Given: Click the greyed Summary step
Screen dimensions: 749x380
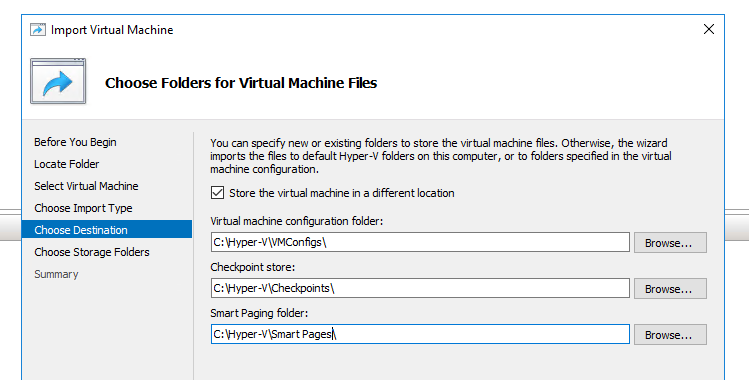Looking at the screenshot, I should pyautogui.click(x=56, y=274).
